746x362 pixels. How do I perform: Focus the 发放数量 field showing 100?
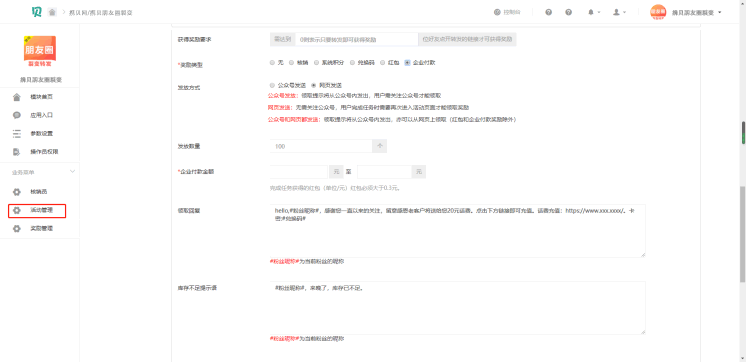pos(322,146)
